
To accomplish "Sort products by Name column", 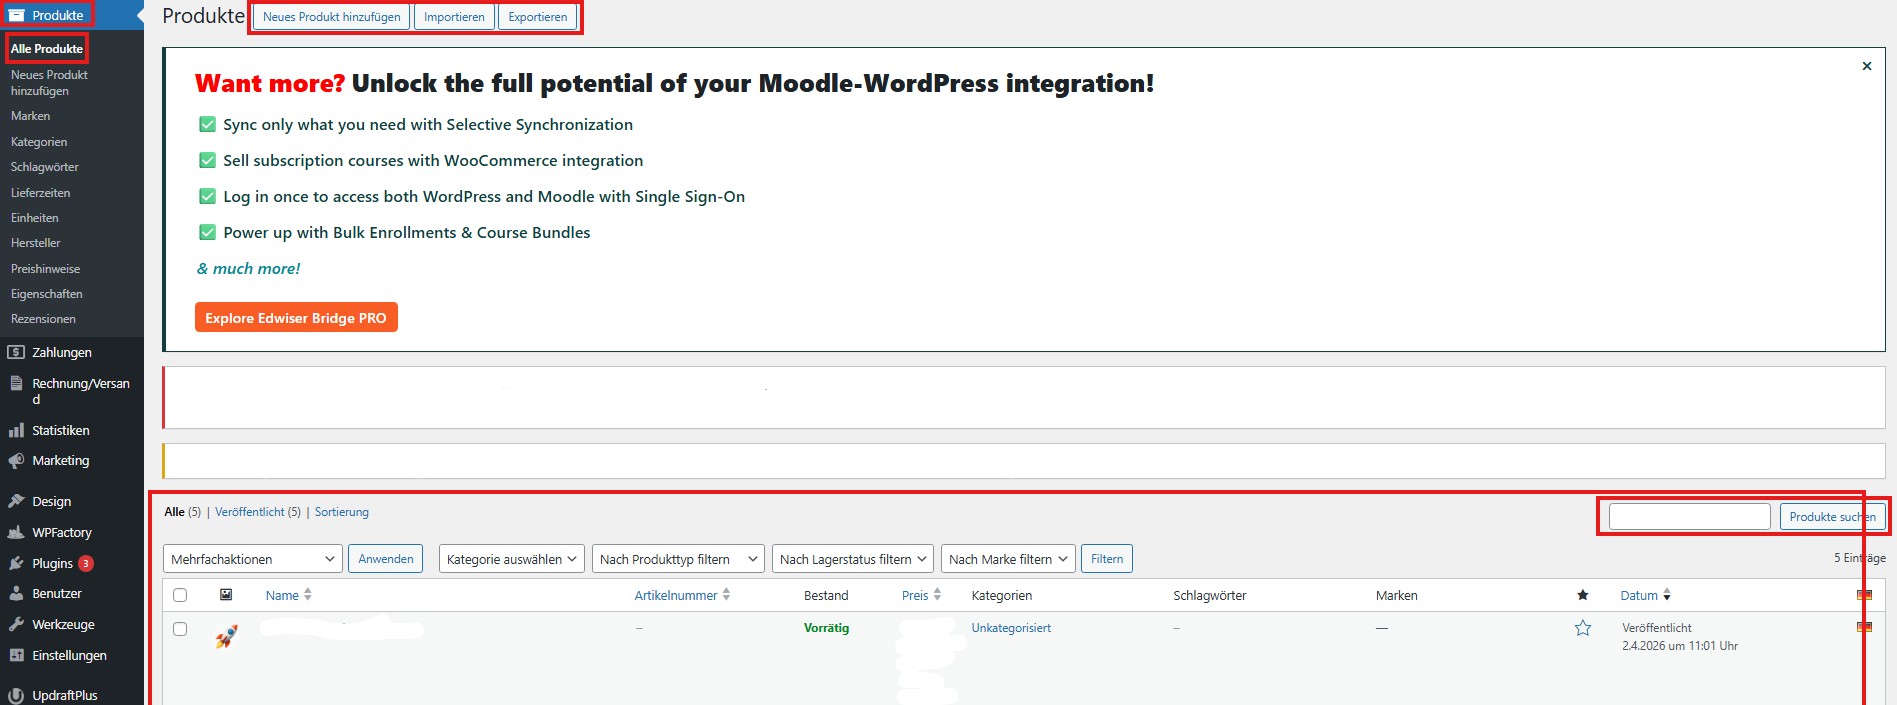I will pos(288,595).
